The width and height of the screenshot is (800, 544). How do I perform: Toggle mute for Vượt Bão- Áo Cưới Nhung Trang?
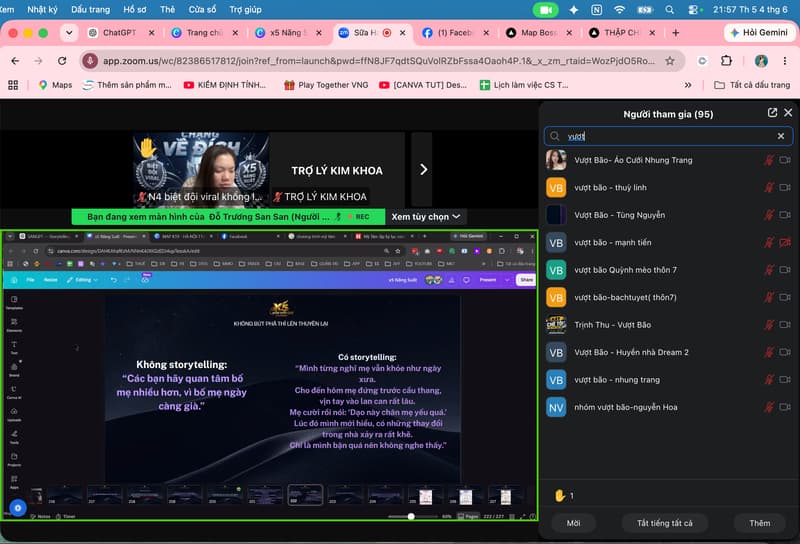click(x=769, y=160)
